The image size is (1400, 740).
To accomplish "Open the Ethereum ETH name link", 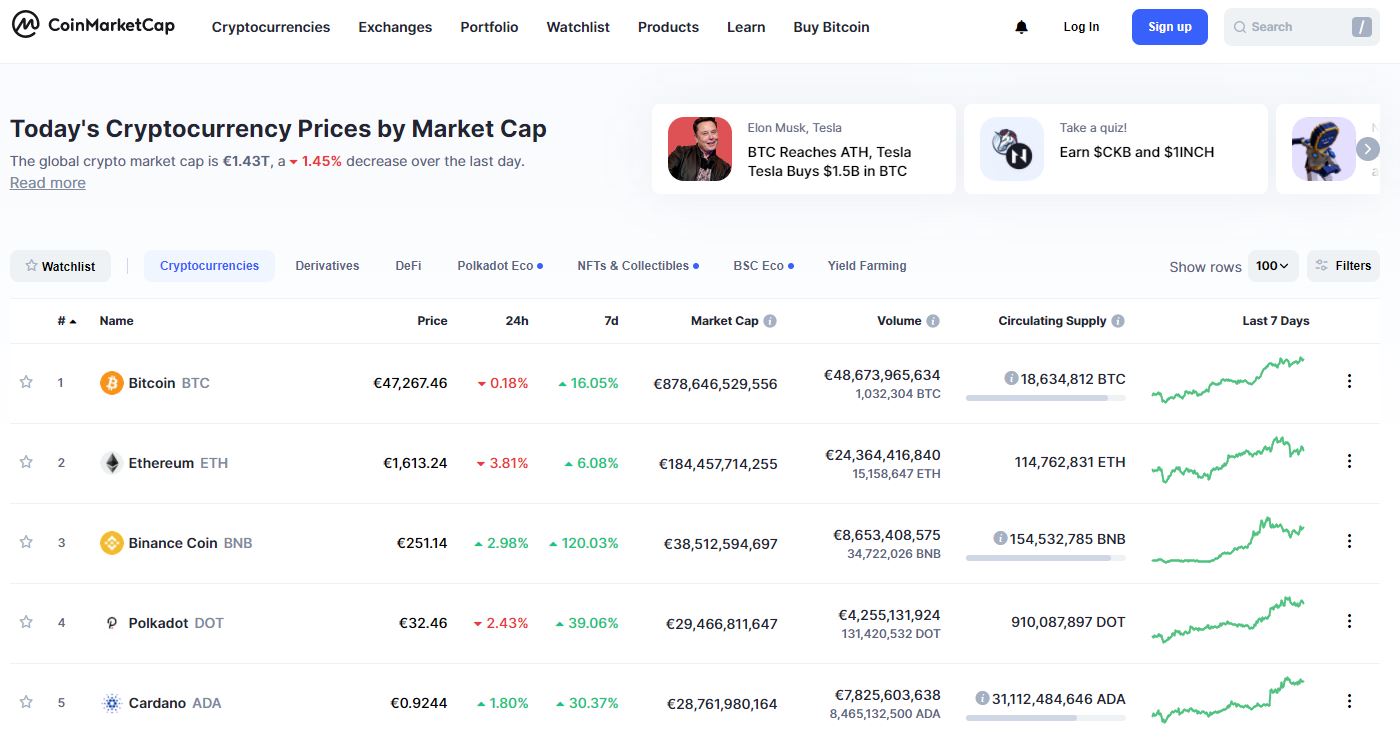I will 164,463.
